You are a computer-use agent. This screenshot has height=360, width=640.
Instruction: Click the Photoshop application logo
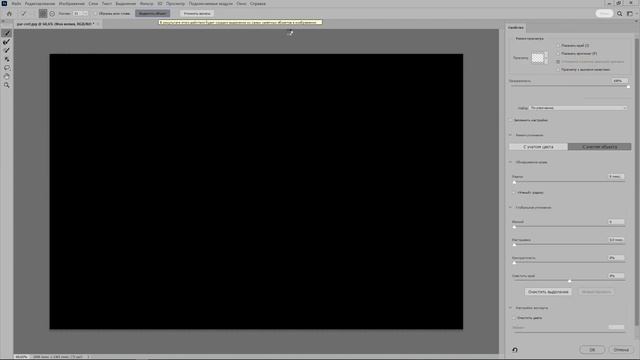click(4, 3)
